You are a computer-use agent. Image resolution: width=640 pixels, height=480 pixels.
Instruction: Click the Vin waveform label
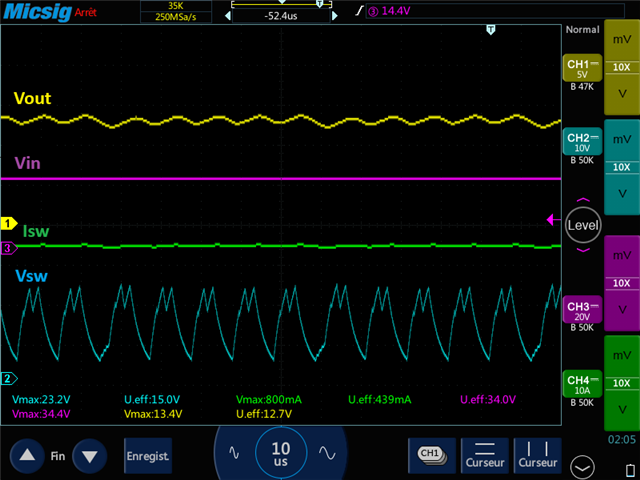[27, 163]
